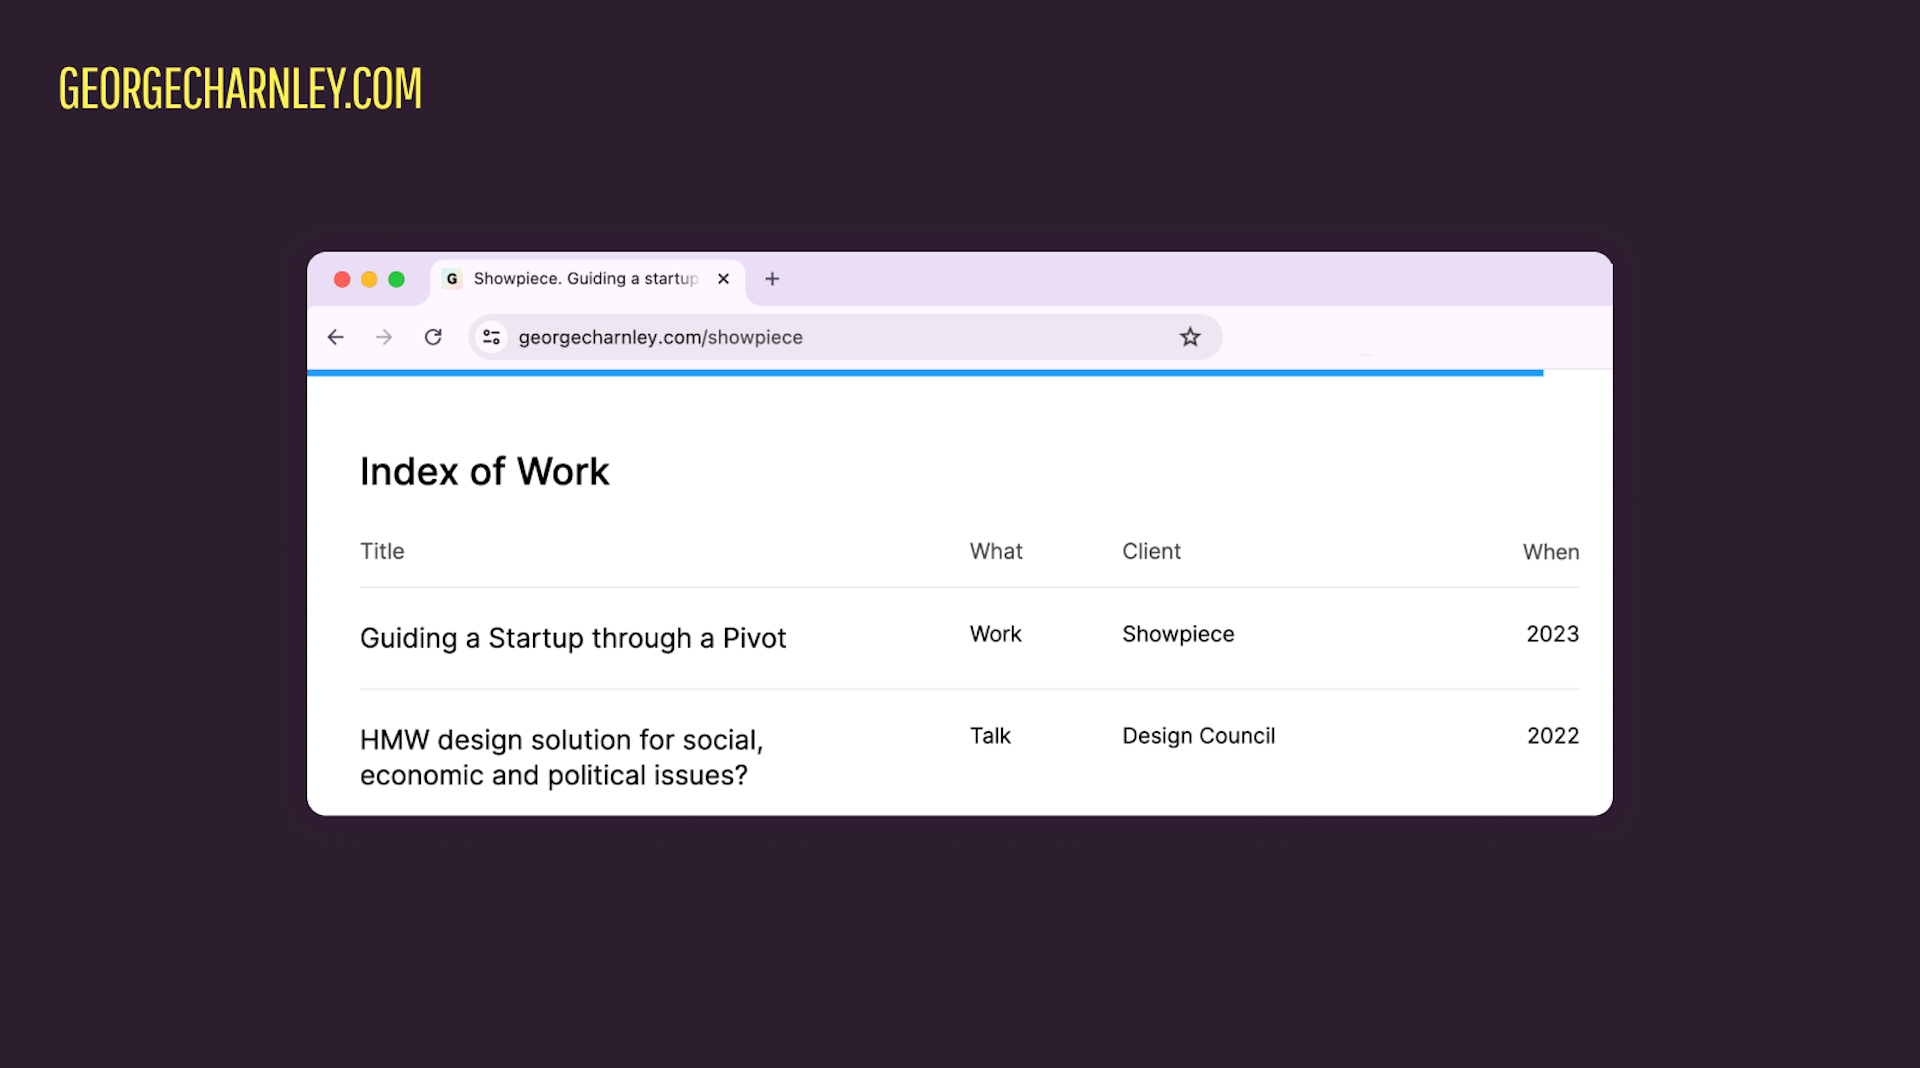This screenshot has width=1920, height=1068.
Task: Click the yellow minimize traffic light
Action: point(370,279)
